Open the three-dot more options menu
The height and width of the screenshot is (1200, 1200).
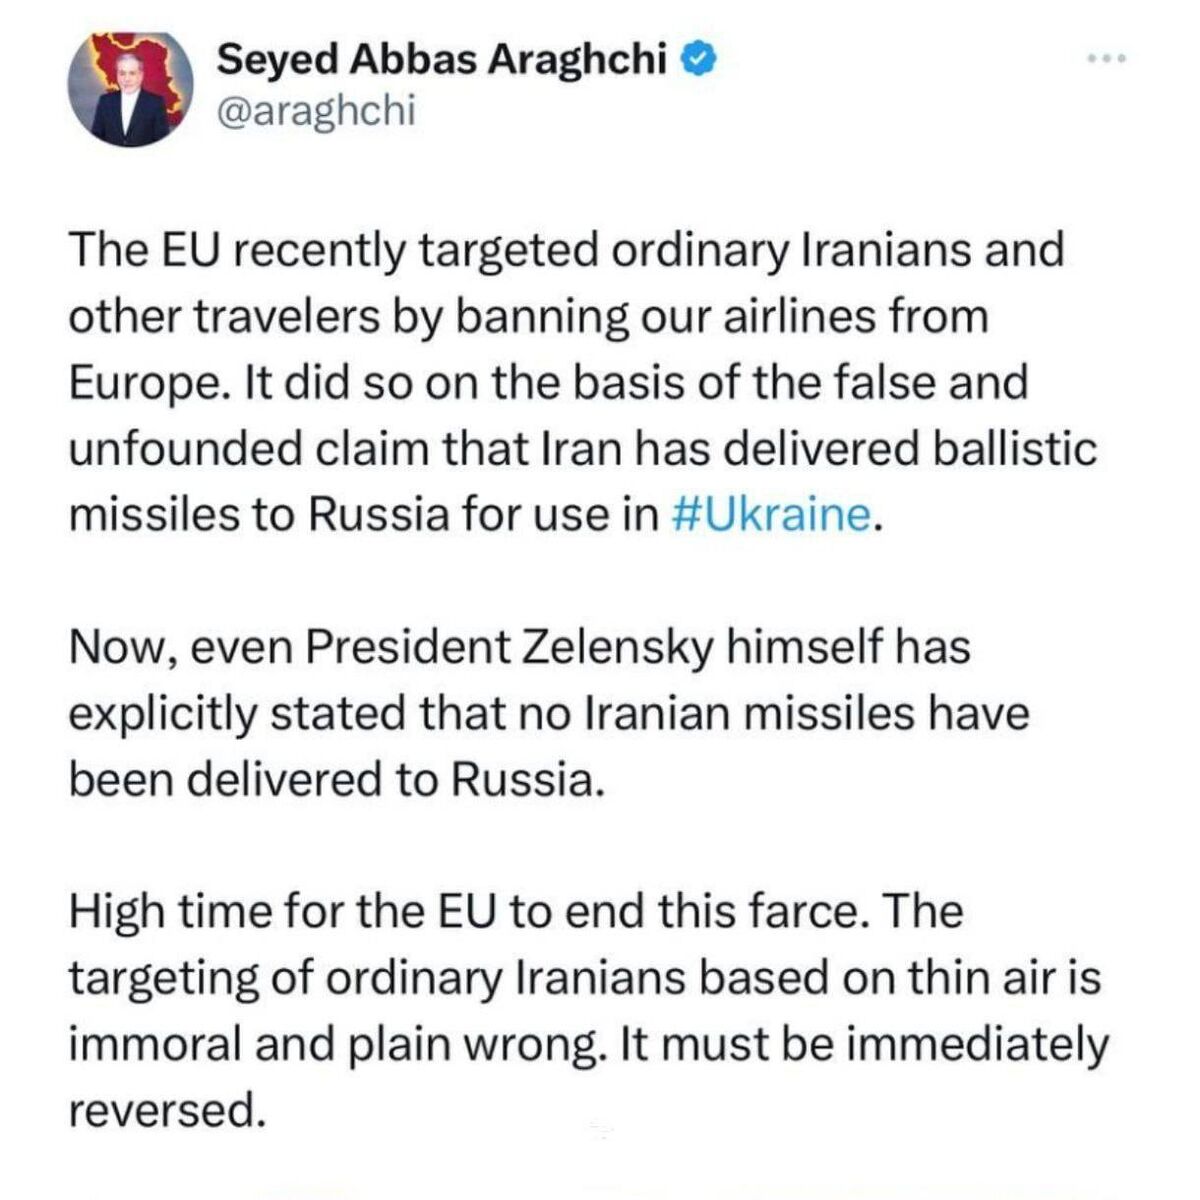click(1107, 59)
